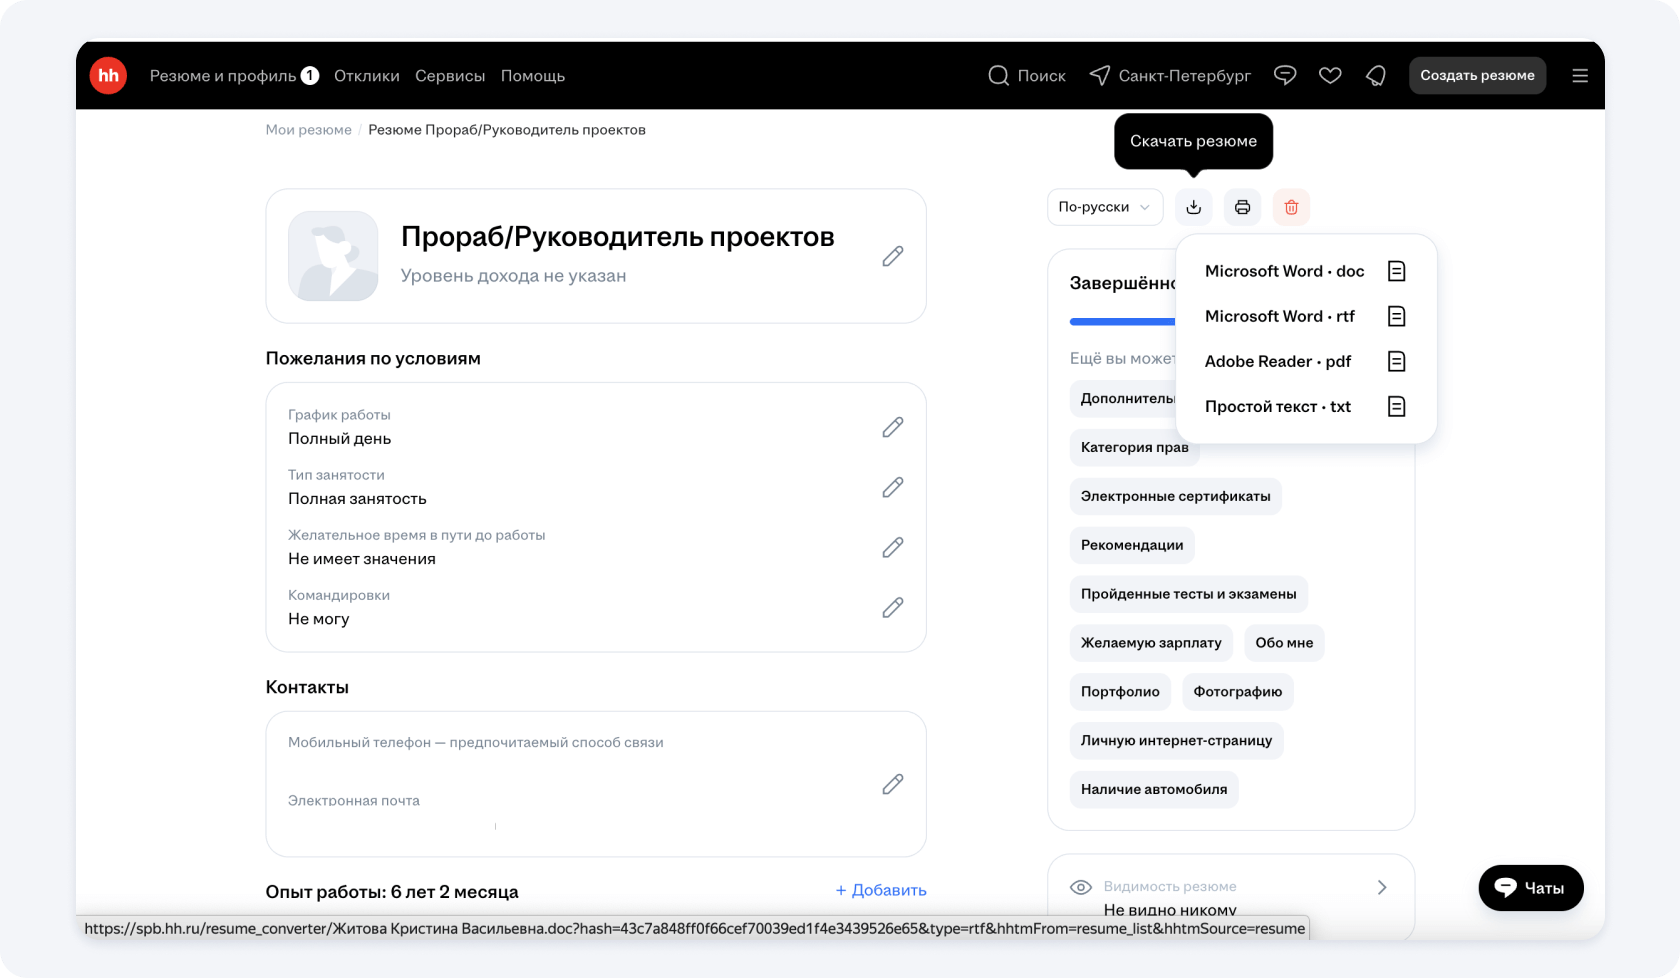Open the Резюме и профиль menu
The width and height of the screenshot is (1680, 978).
[223, 76]
